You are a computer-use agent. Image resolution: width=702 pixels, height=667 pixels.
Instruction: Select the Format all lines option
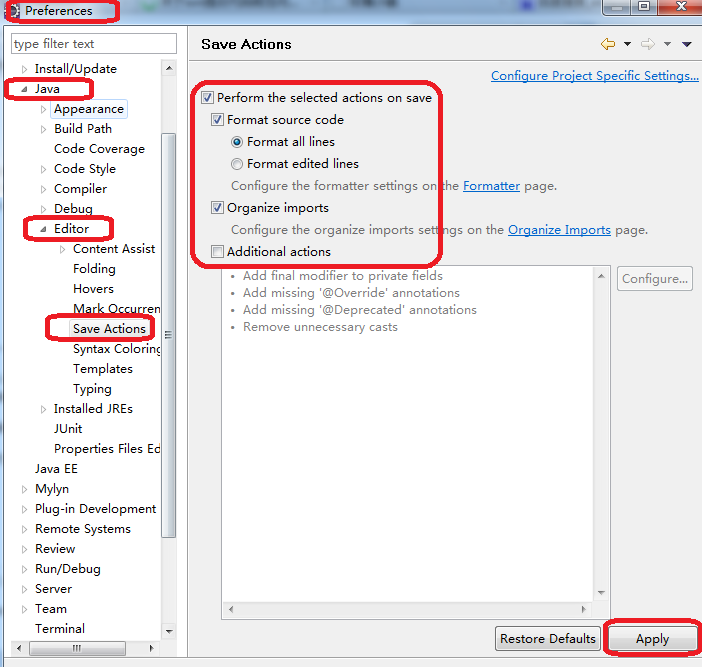(237, 142)
